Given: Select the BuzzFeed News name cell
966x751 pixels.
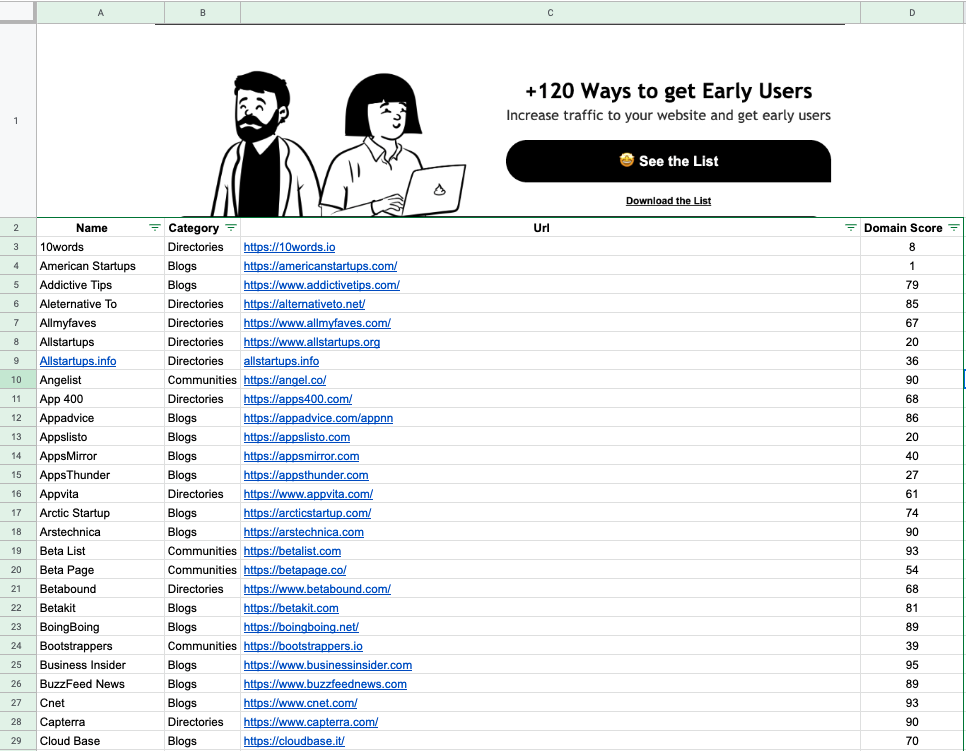Looking at the screenshot, I should 100,684.
